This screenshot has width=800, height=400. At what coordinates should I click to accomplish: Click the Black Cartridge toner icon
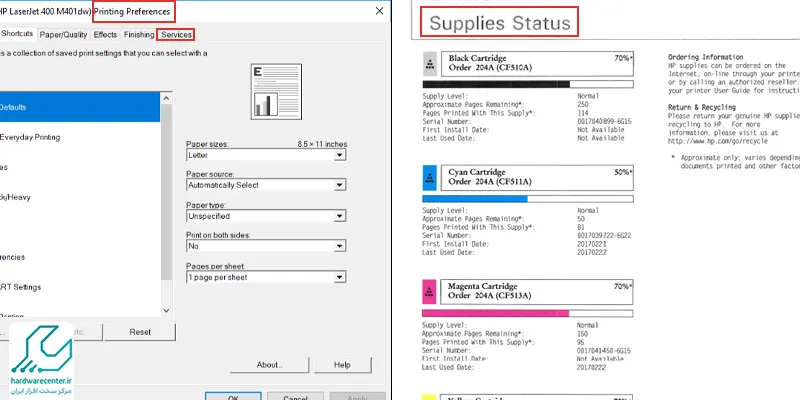[x=430, y=64]
